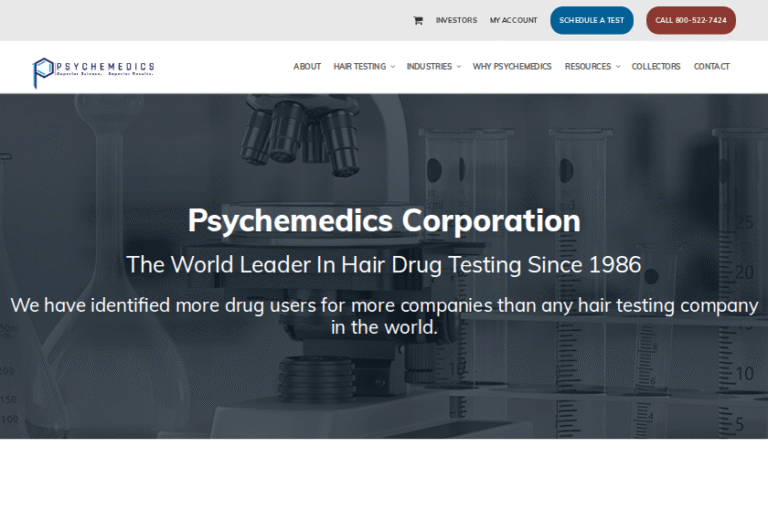
Task: Click the 'identified more drug users' paragraph
Action: tap(384, 316)
